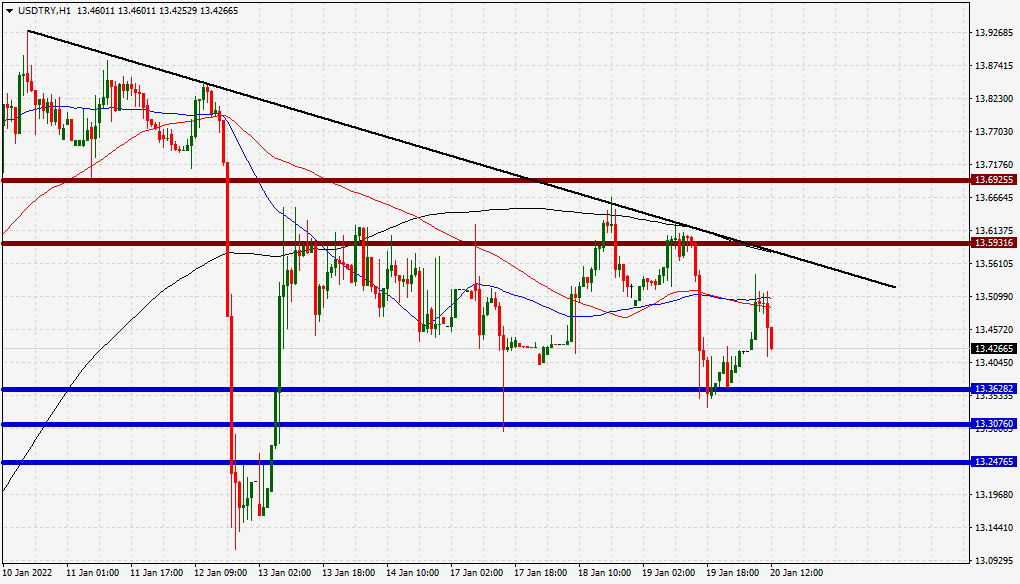Screen dimensions: 1020x584
Task: Select the 19 Jan 18:00 time label
Action: pos(732,573)
